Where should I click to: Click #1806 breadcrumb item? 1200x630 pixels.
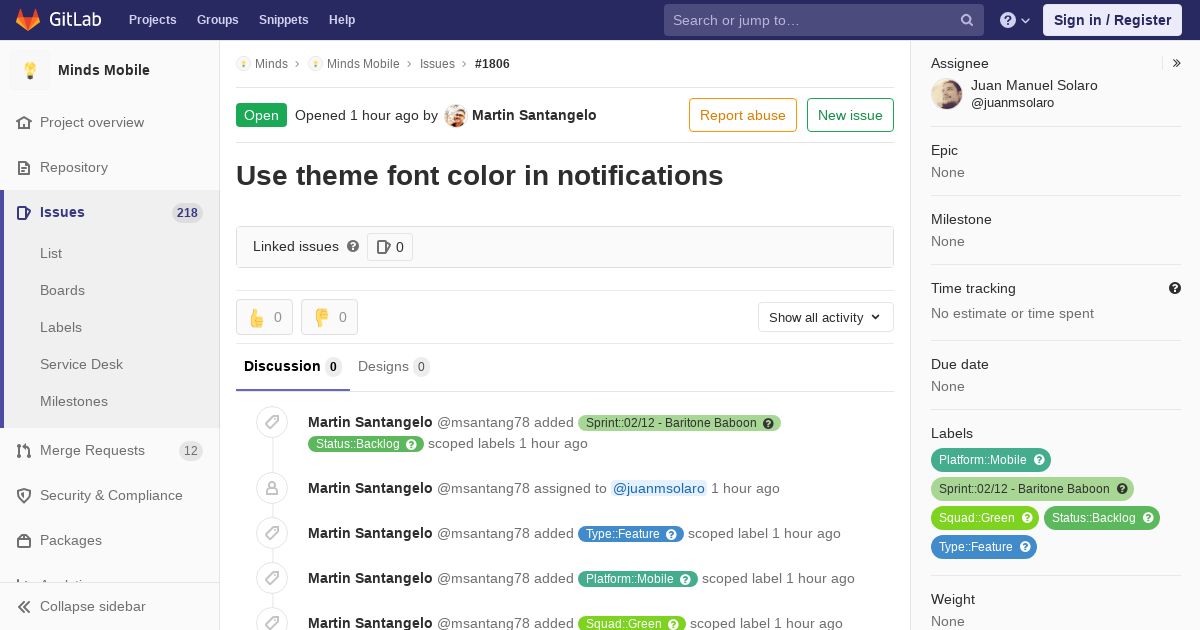click(x=492, y=63)
